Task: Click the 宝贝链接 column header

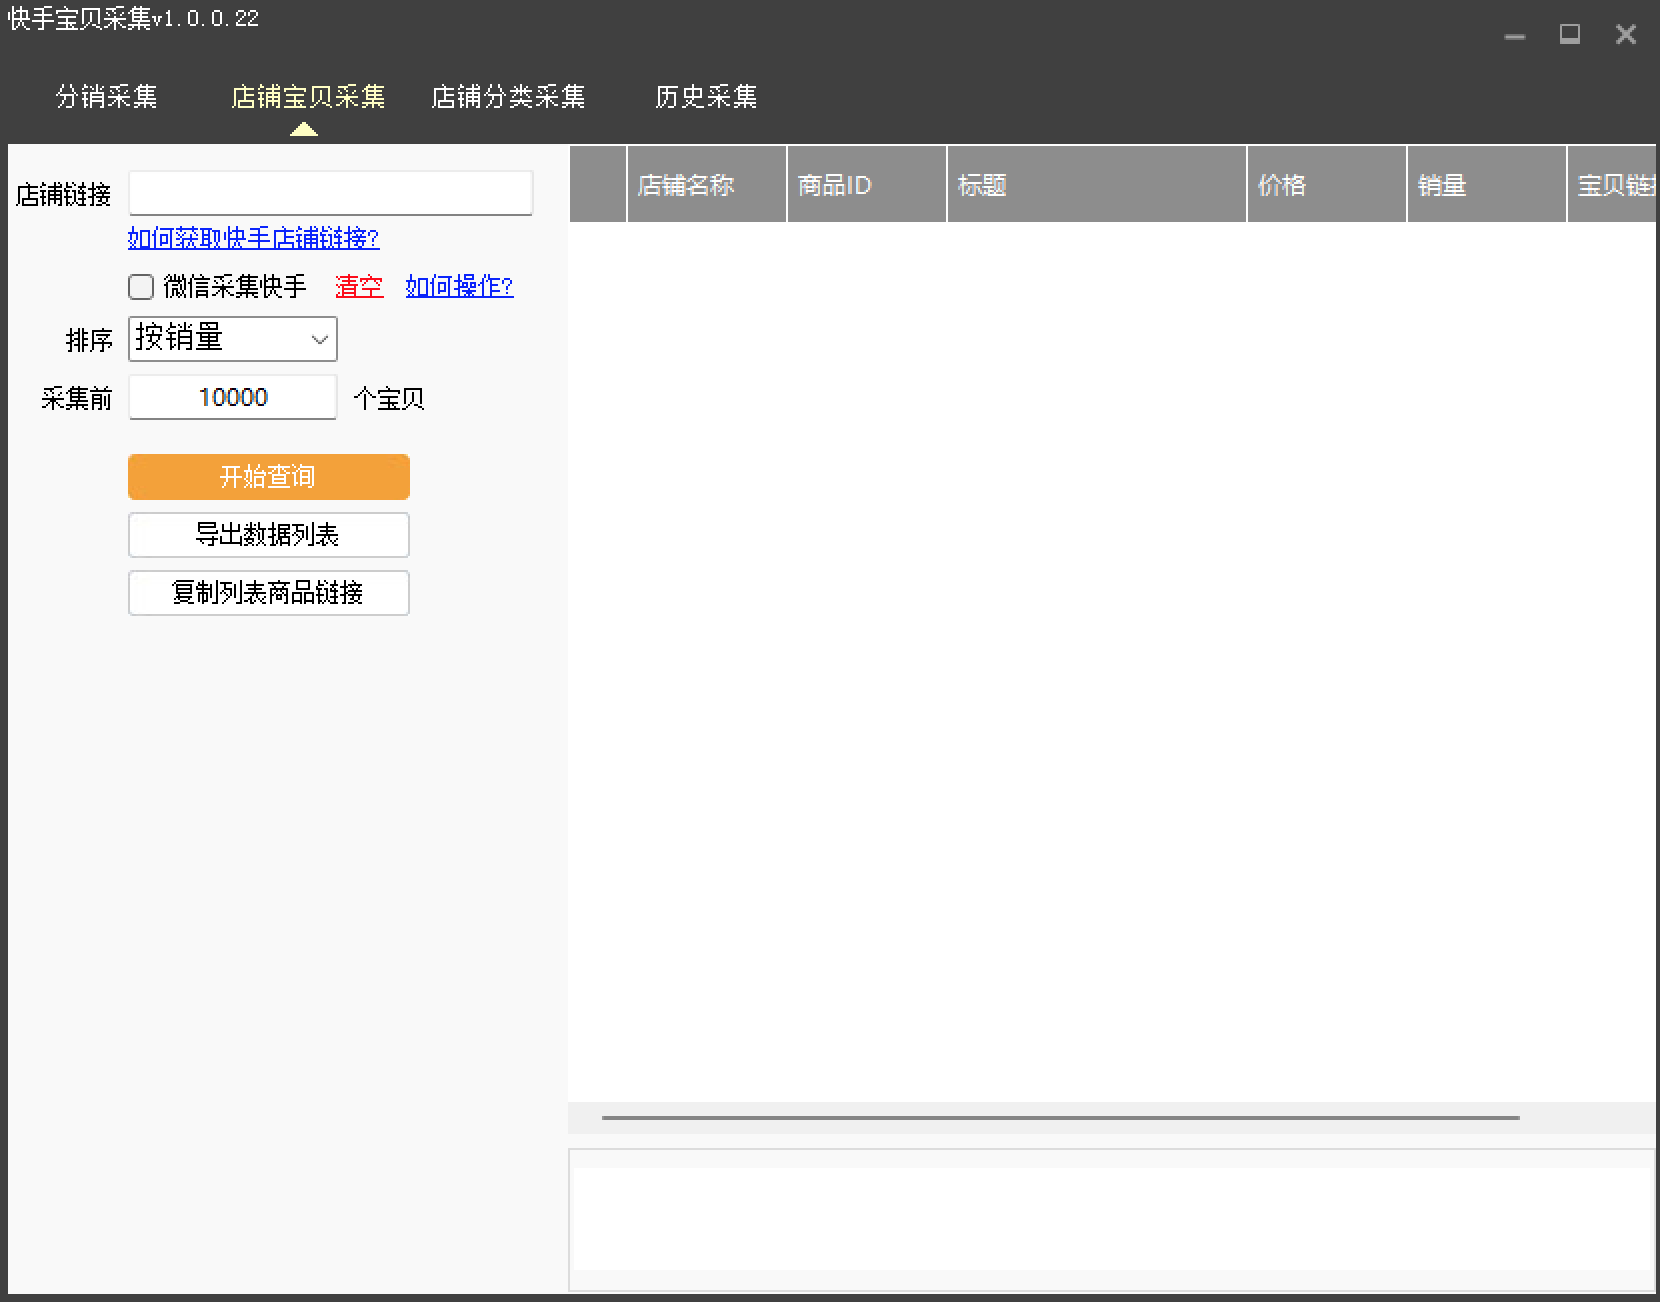Action: pyautogui.click(x=1613, y=185)
